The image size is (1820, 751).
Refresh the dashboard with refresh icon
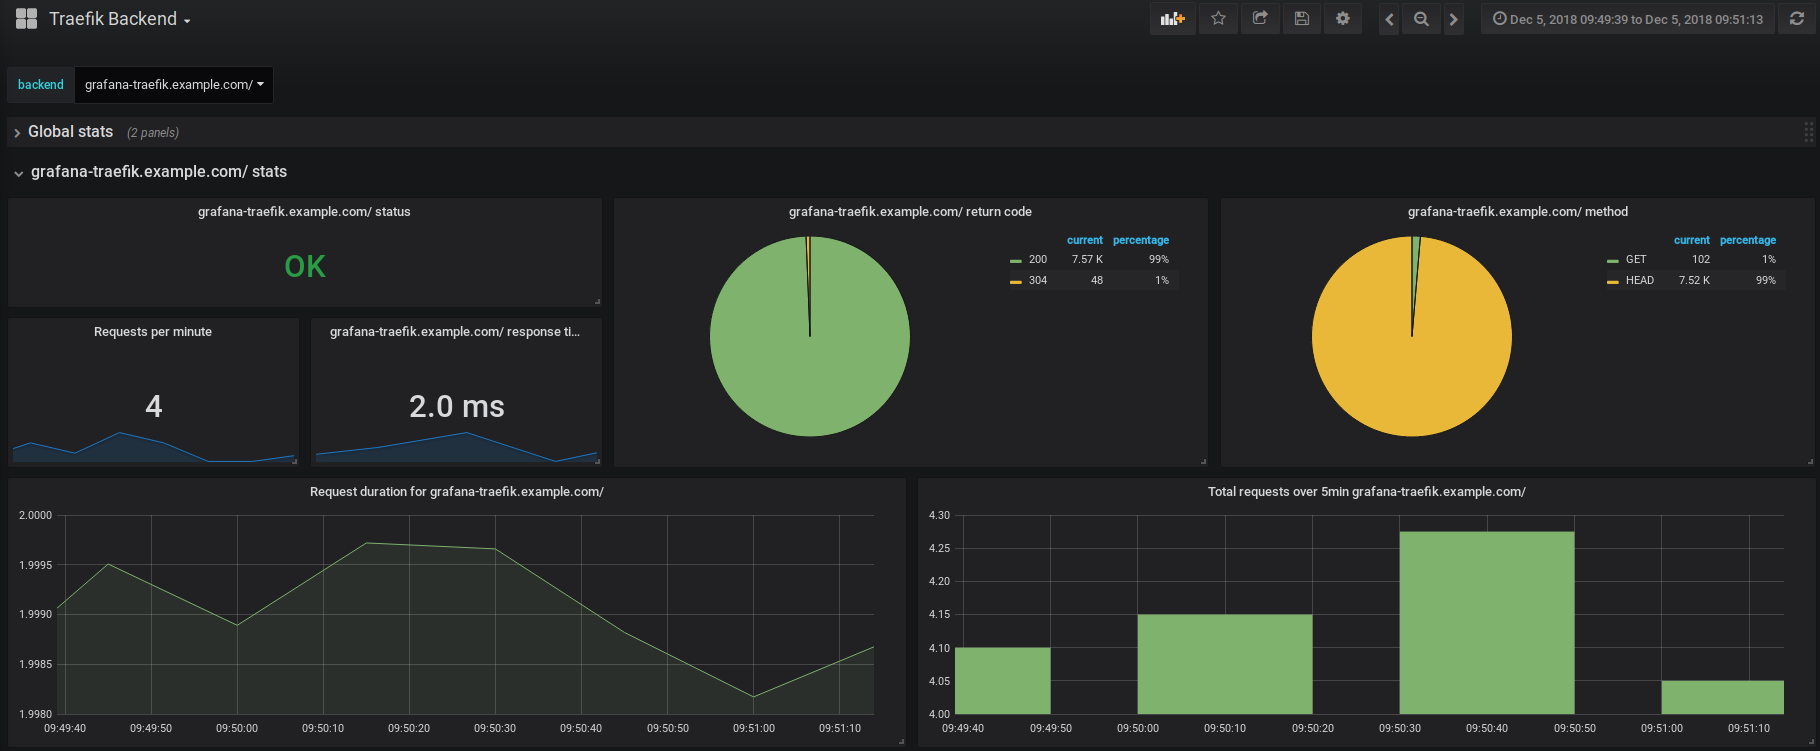point(1796,19)
